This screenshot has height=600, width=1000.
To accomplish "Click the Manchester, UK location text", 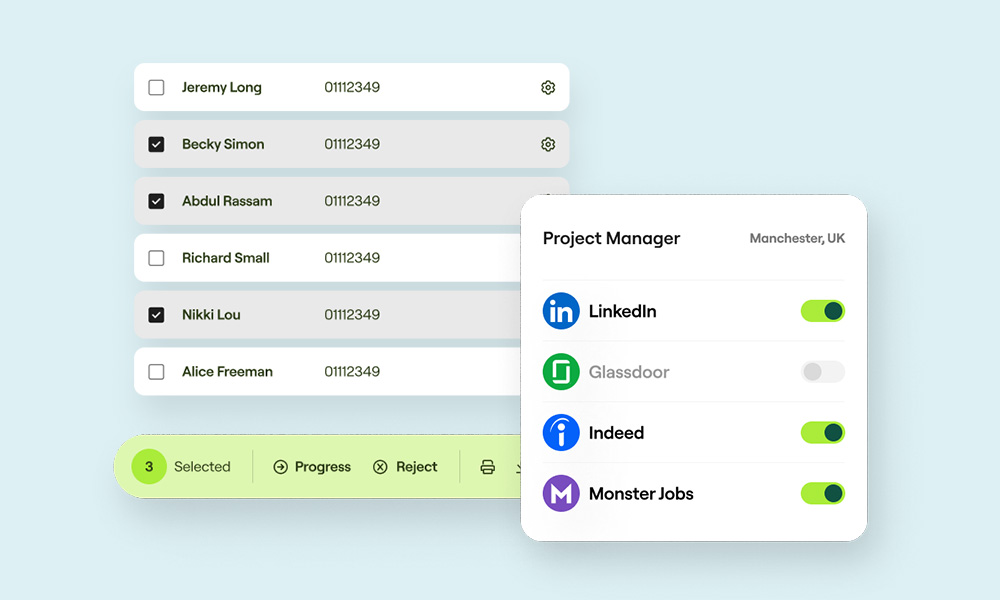I will coord(797,238).
